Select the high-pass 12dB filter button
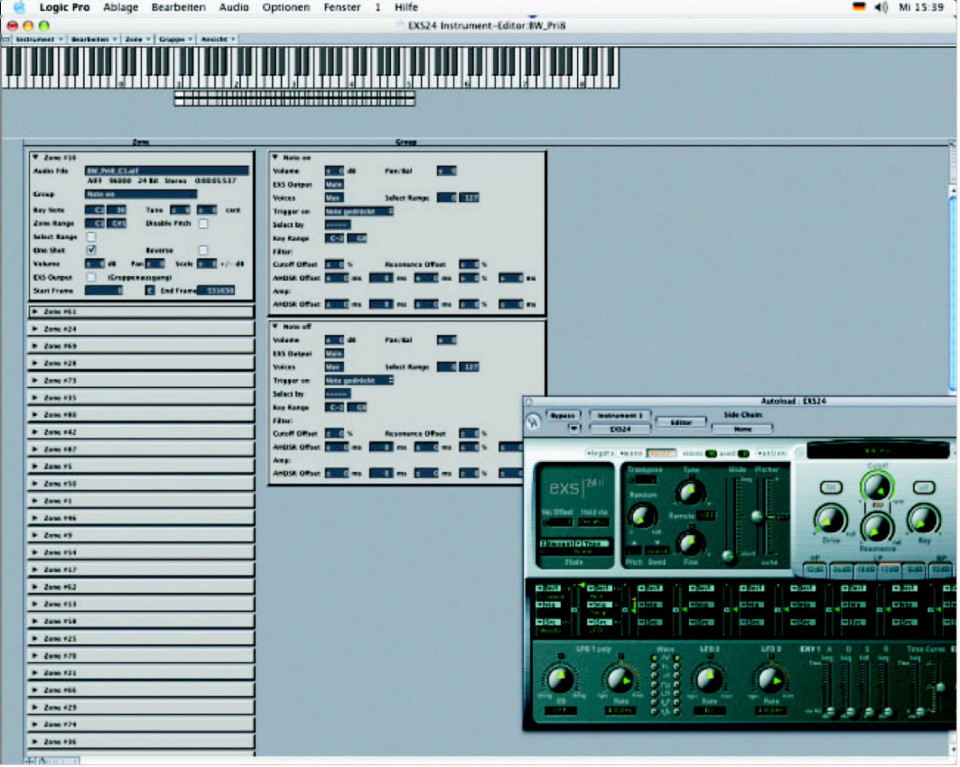The image size is (960, 767). (x=815, y=570)
